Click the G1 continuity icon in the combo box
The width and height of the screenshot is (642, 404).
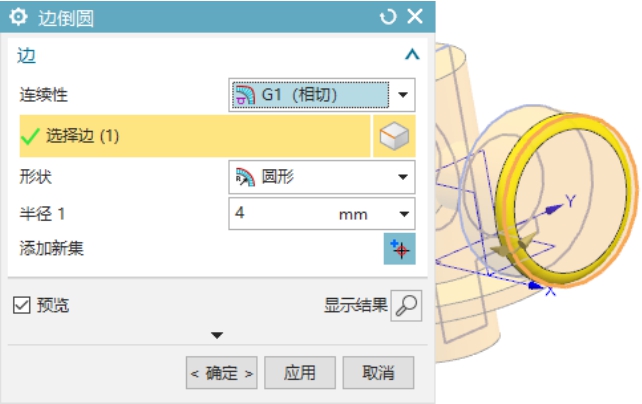click(245, 95)
